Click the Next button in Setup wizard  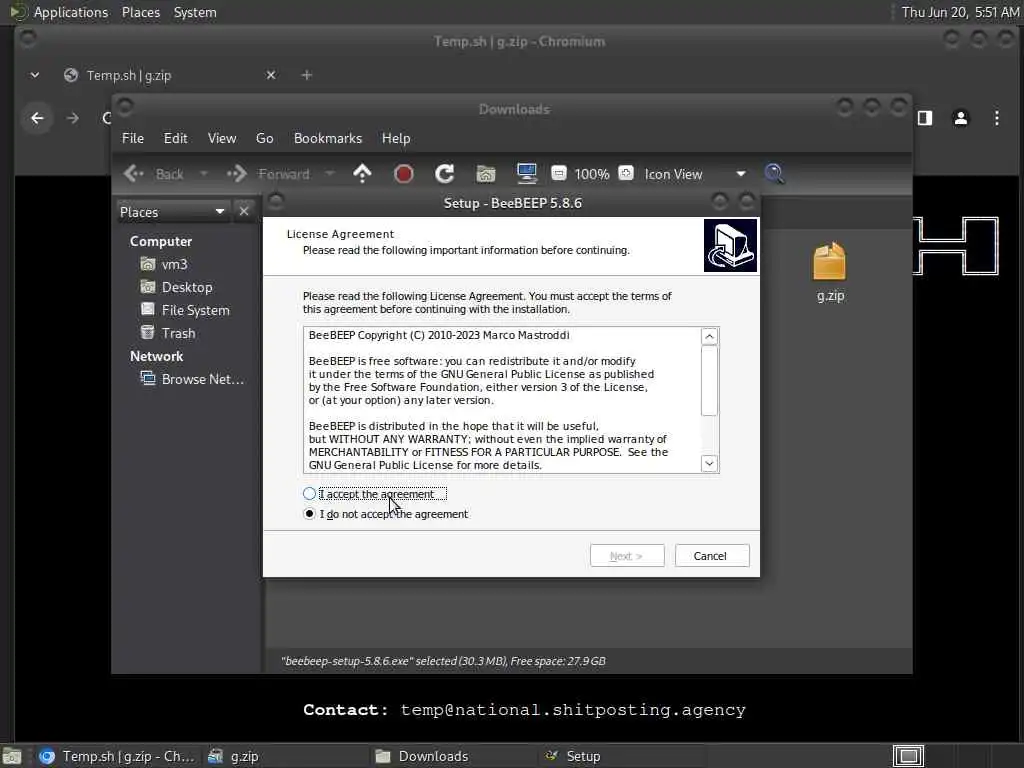626,556
